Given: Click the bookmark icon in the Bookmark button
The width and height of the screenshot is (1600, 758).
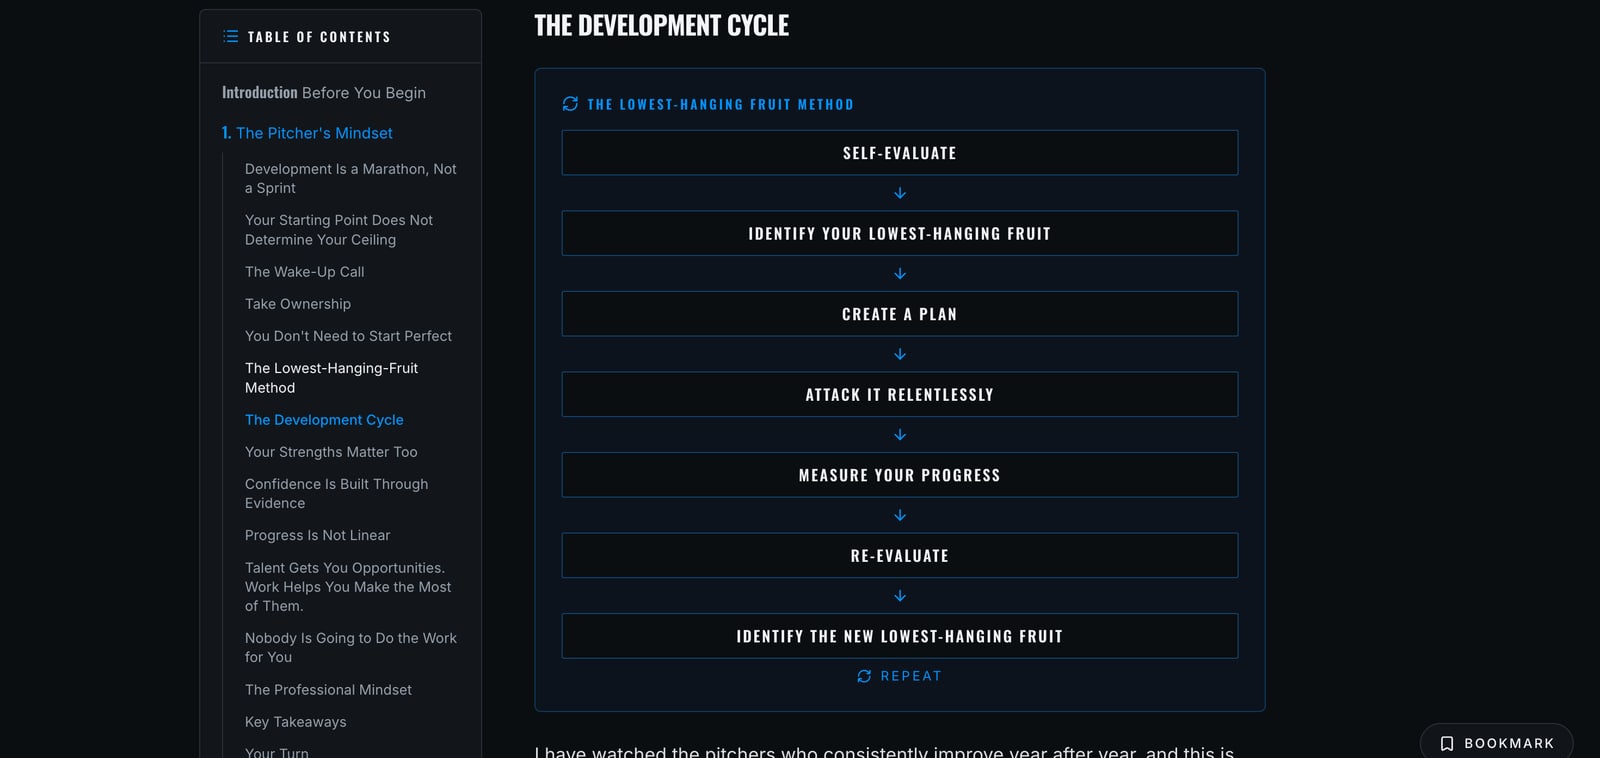Looking at the screenshot, I should coord(1446,743).
